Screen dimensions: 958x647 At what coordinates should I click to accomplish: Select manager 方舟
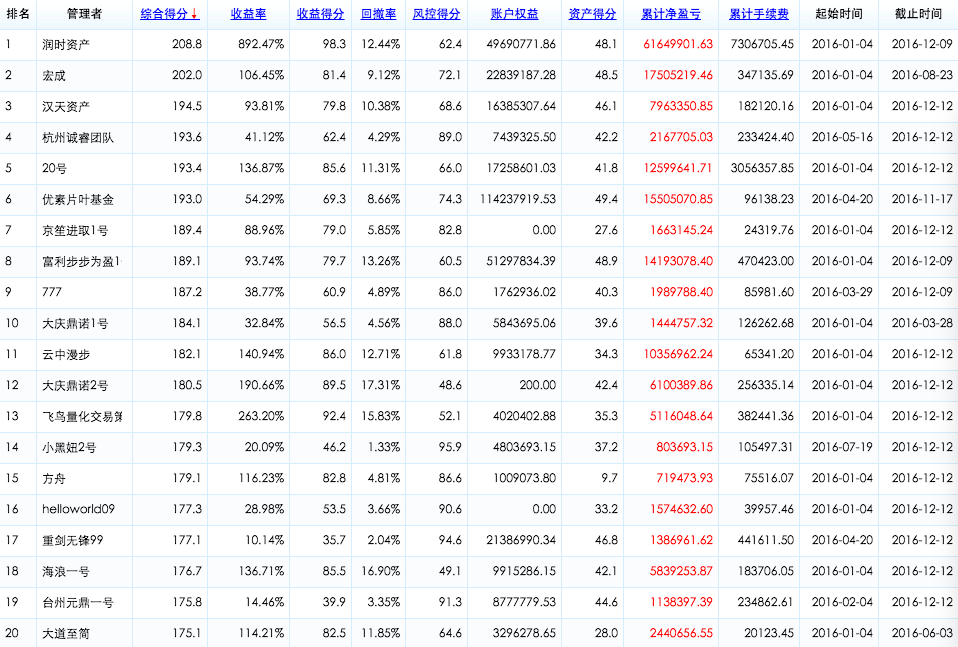pyautogui.click(x=54, y=478)
